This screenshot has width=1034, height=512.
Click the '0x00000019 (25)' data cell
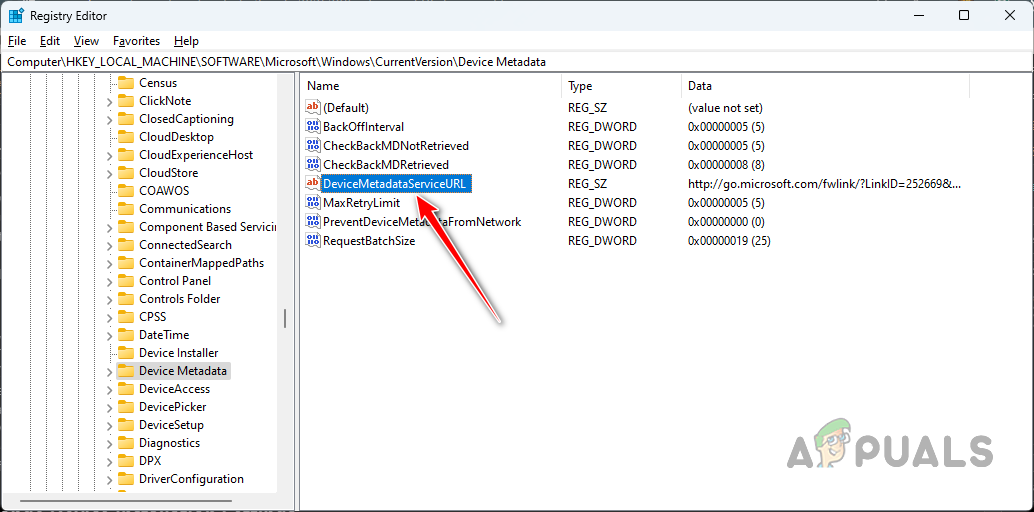coord(729,241)
